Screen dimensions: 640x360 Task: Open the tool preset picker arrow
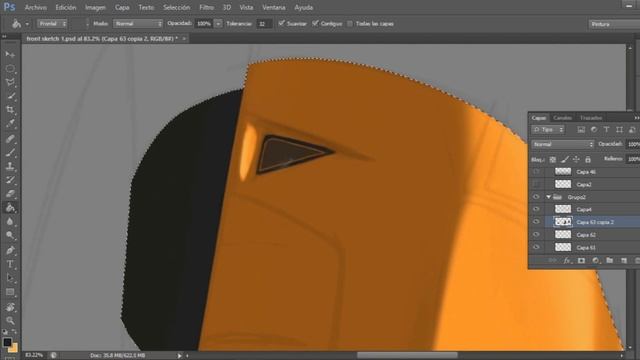27,24
